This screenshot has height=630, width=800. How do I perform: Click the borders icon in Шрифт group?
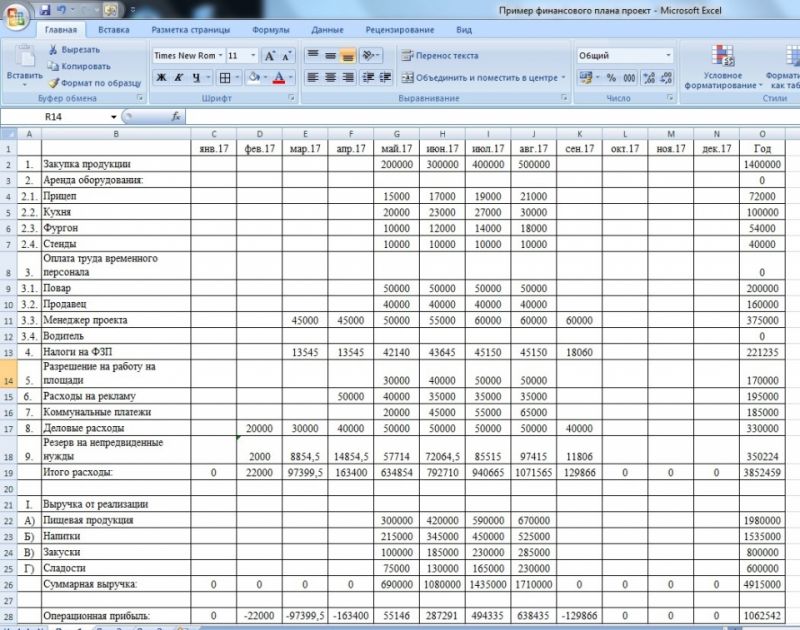tap(224, 78)
